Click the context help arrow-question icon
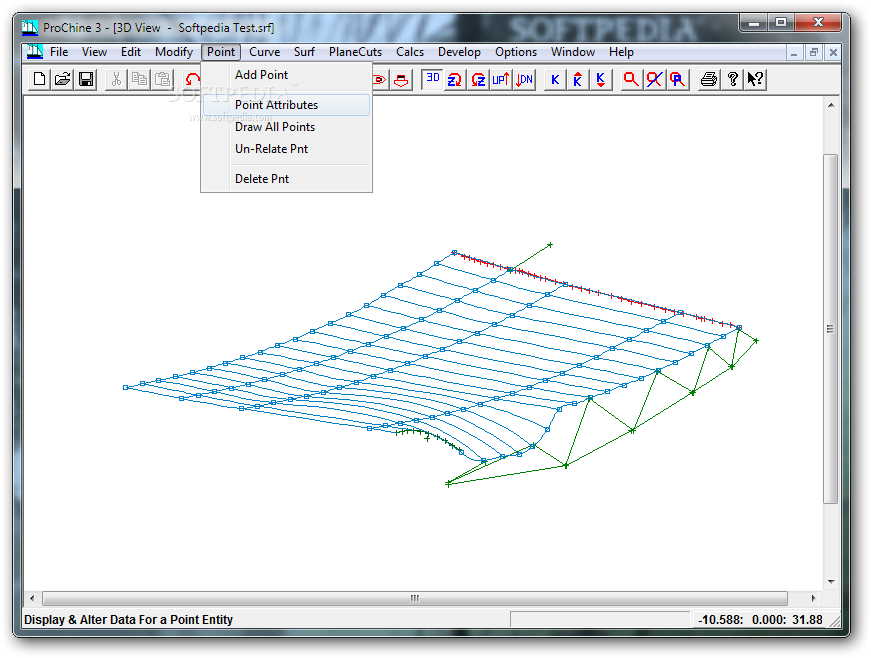Viewport: 871px width, 658px height. (x=755, y=79)
